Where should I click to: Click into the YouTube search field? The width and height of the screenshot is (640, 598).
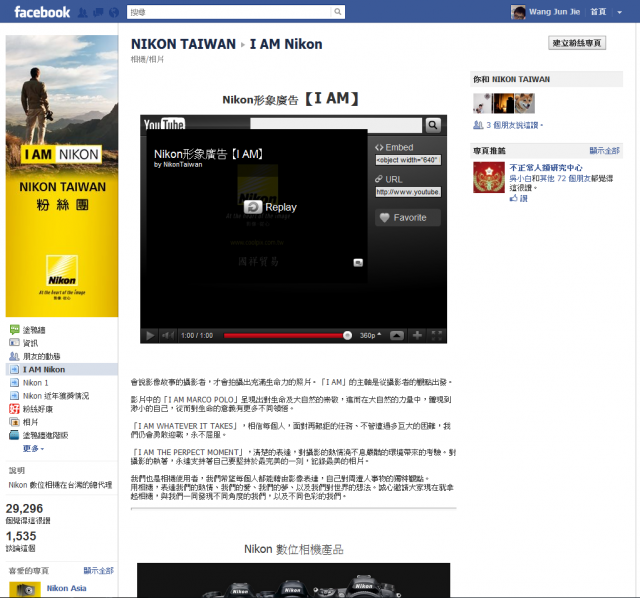pos(336,125)
